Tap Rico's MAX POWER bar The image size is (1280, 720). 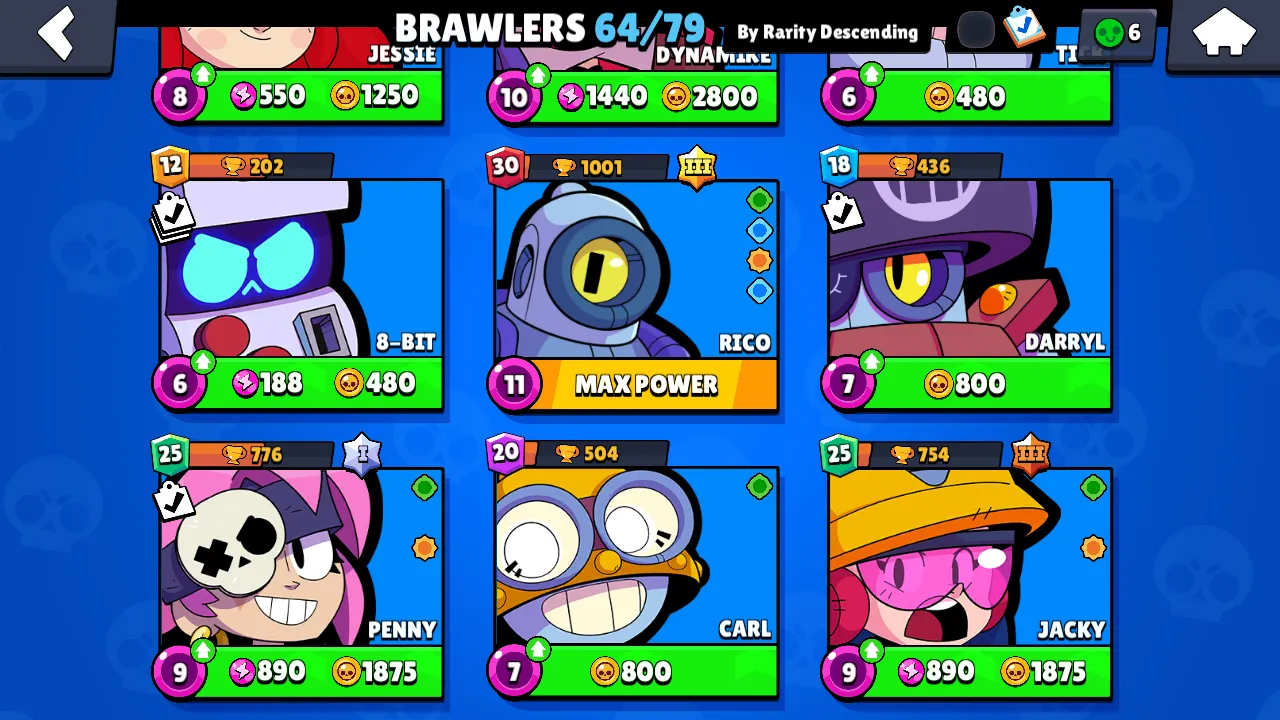(x=646, y=385)
